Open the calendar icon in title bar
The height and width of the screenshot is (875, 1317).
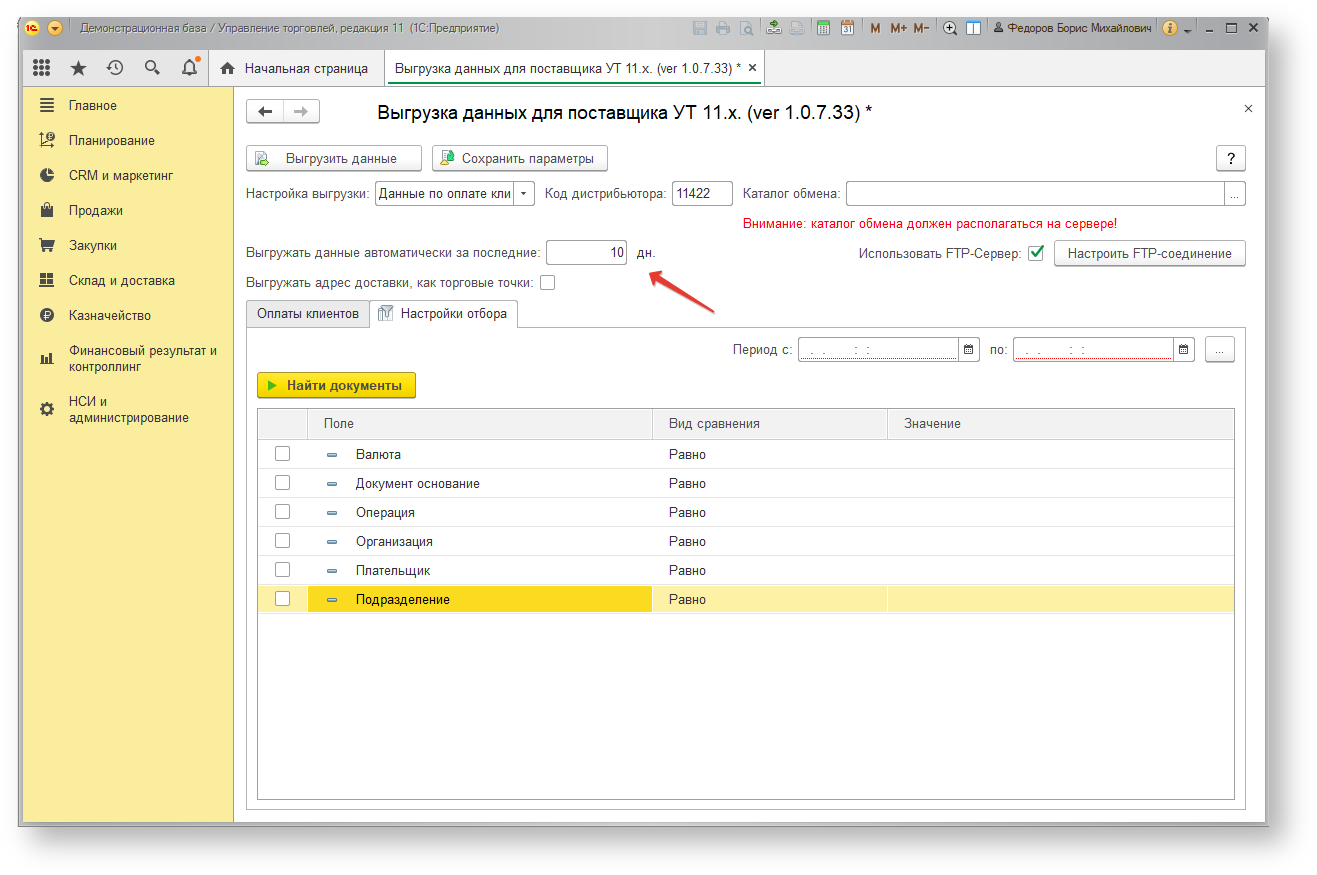[847, 28]
